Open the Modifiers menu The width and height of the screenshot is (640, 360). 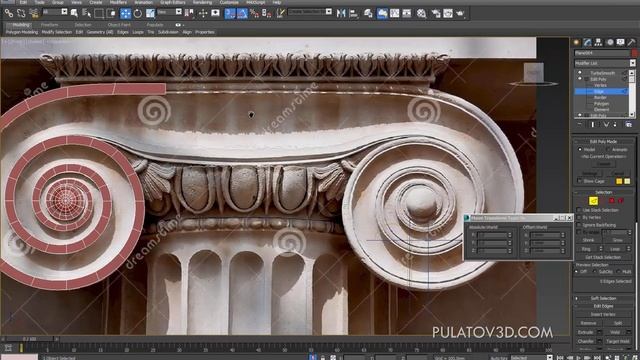tap(118, 2)
